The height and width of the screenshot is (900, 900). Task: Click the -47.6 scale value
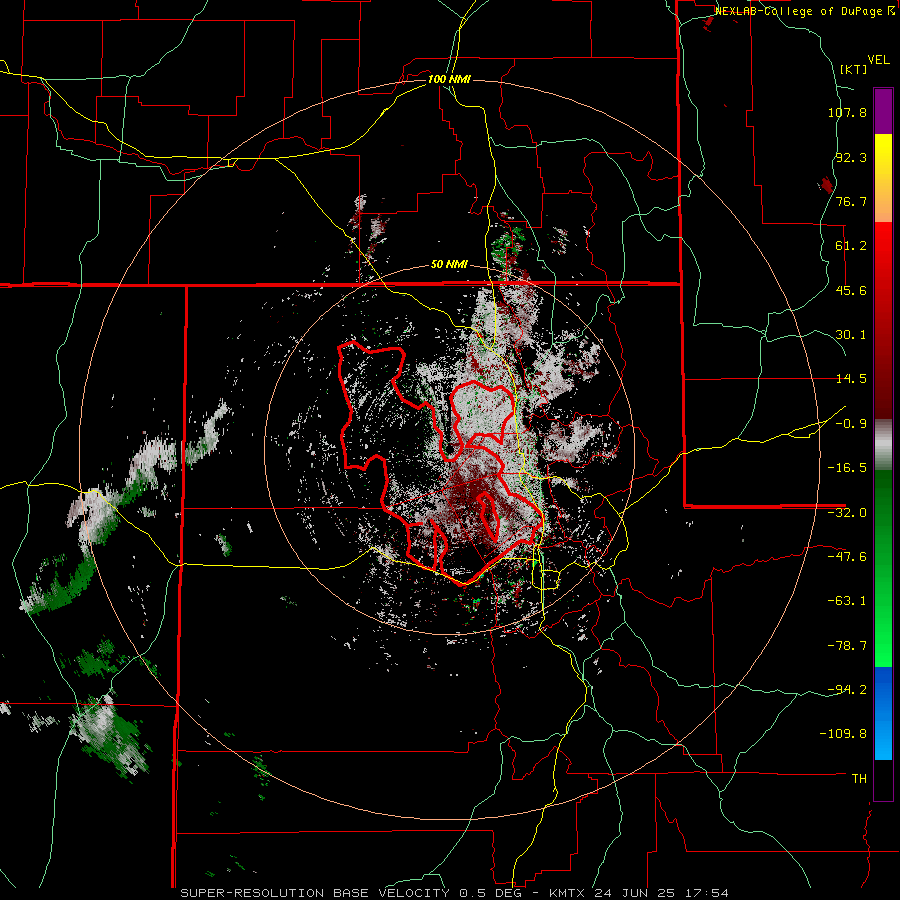point(847,557)
